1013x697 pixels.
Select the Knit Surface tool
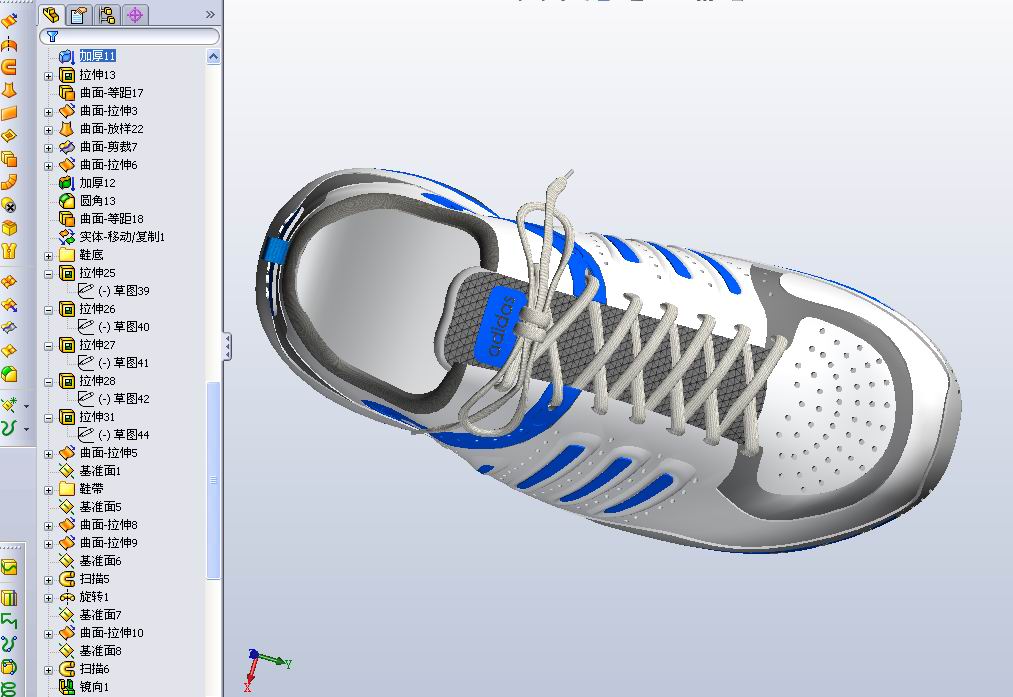click(x=9, y=251)
